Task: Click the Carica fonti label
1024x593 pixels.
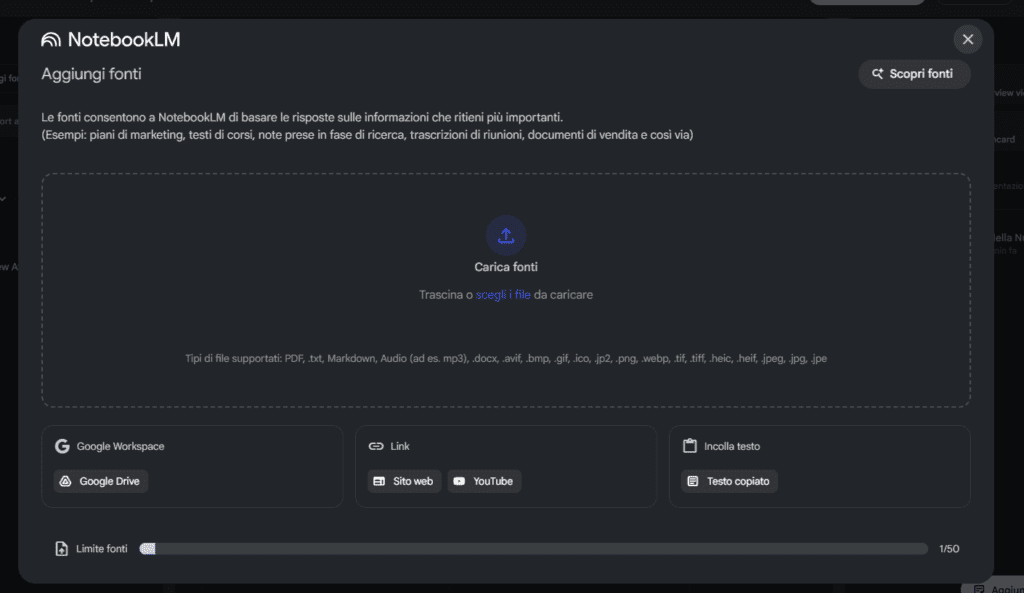Action: 506,267
